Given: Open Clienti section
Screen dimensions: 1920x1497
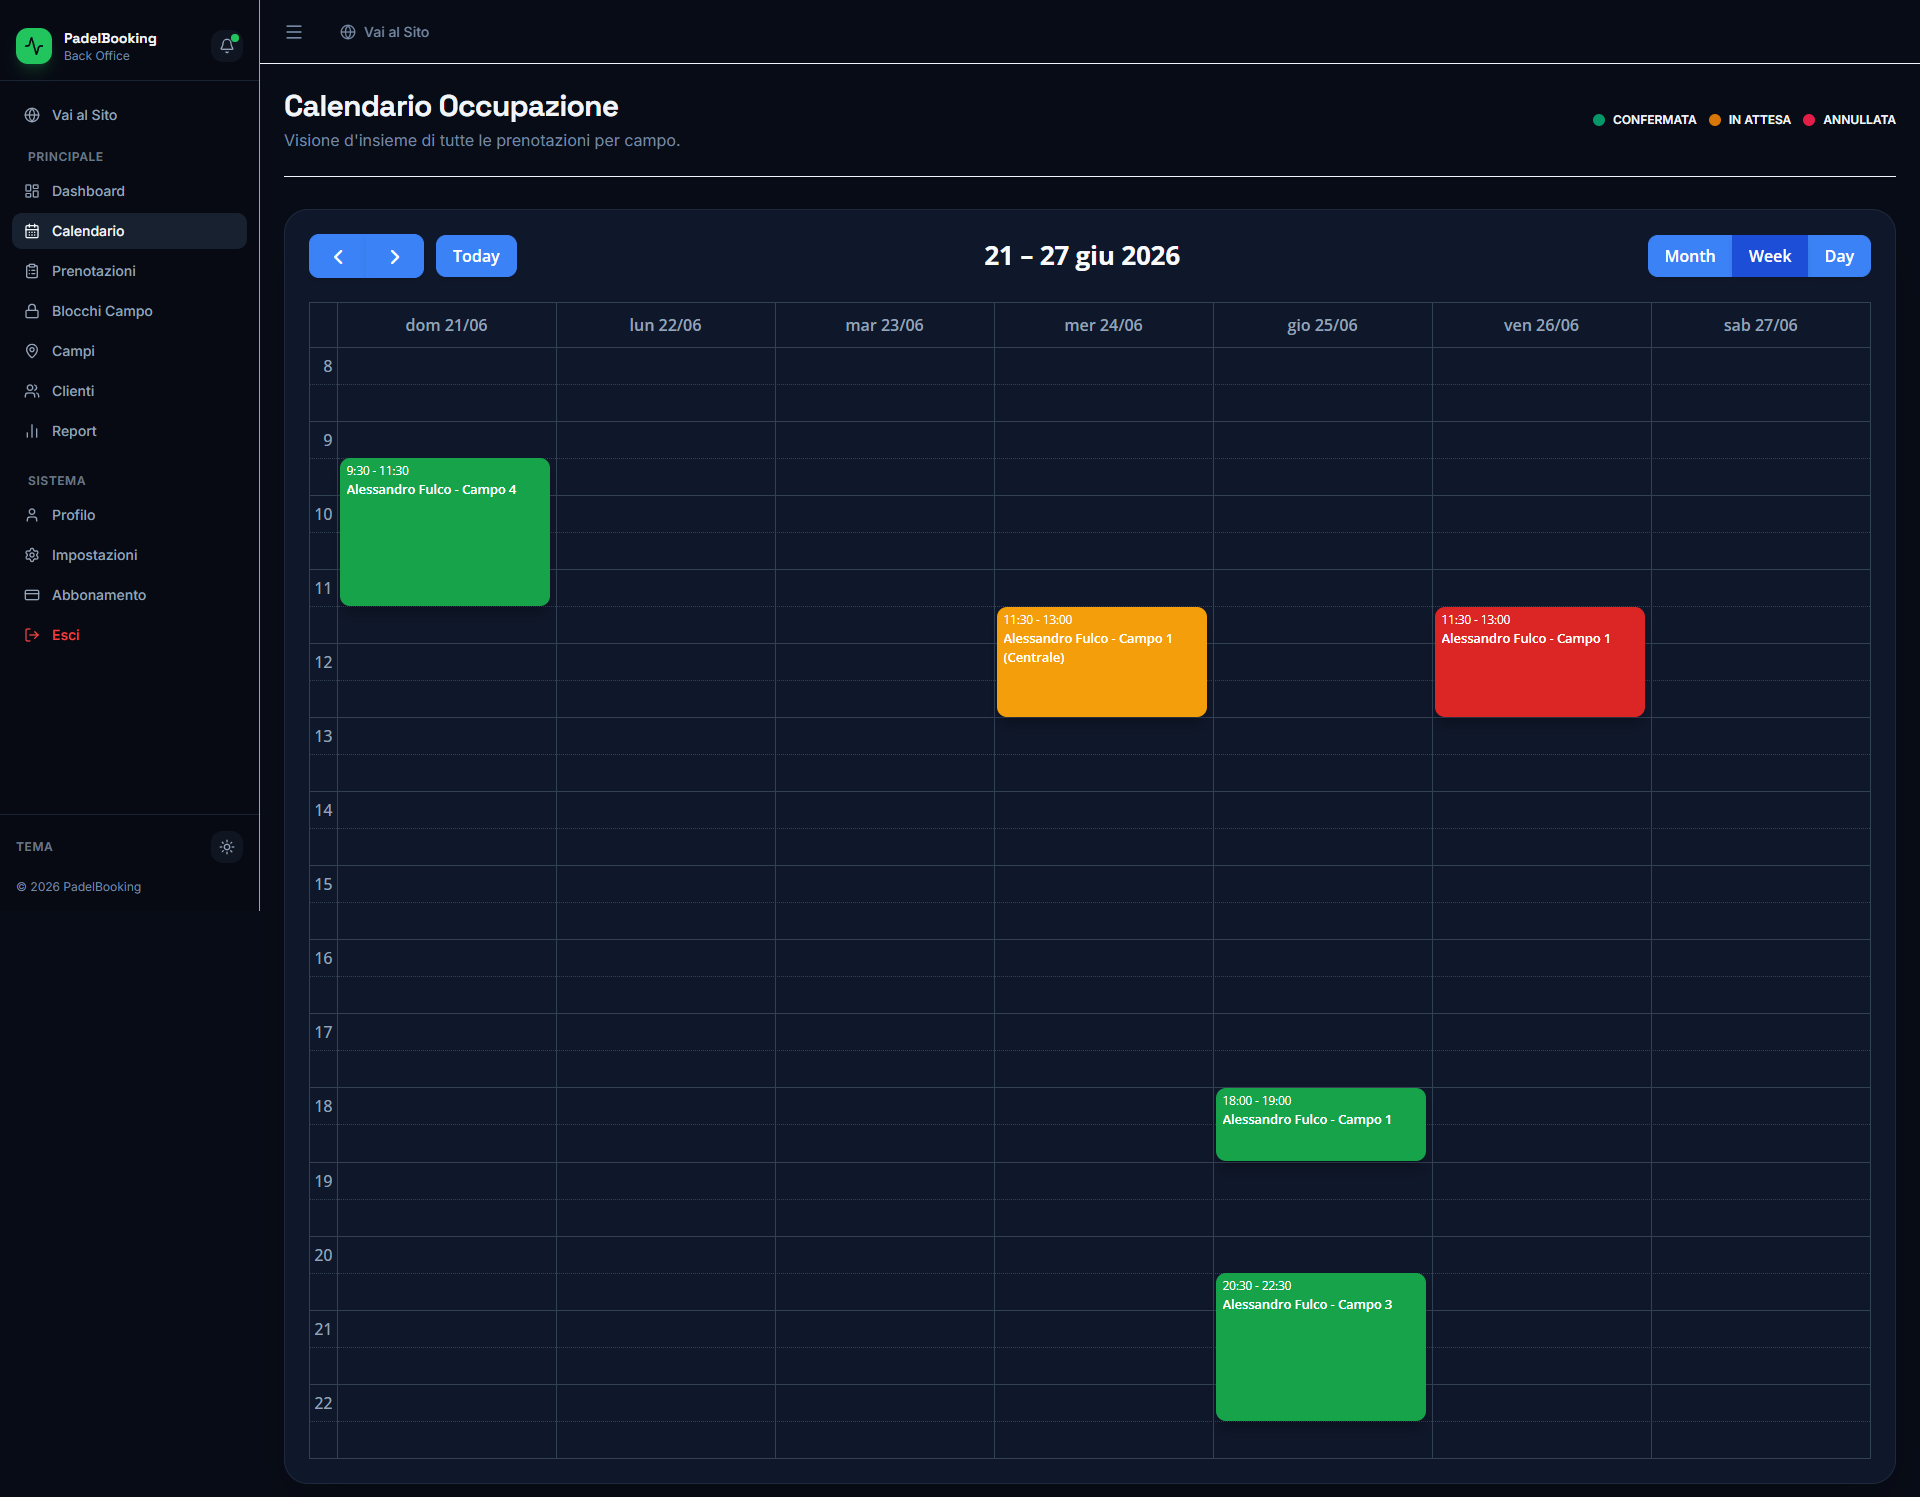Looking at the screenshot, I should tap(129, 391).
